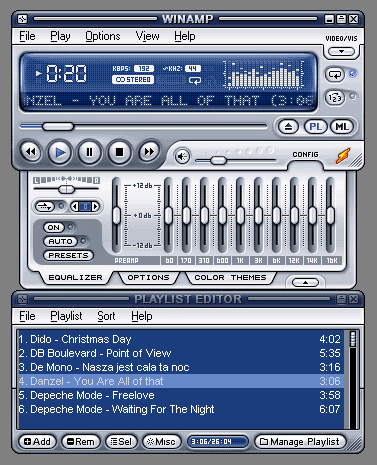Pause the current song

click(89, 152)
